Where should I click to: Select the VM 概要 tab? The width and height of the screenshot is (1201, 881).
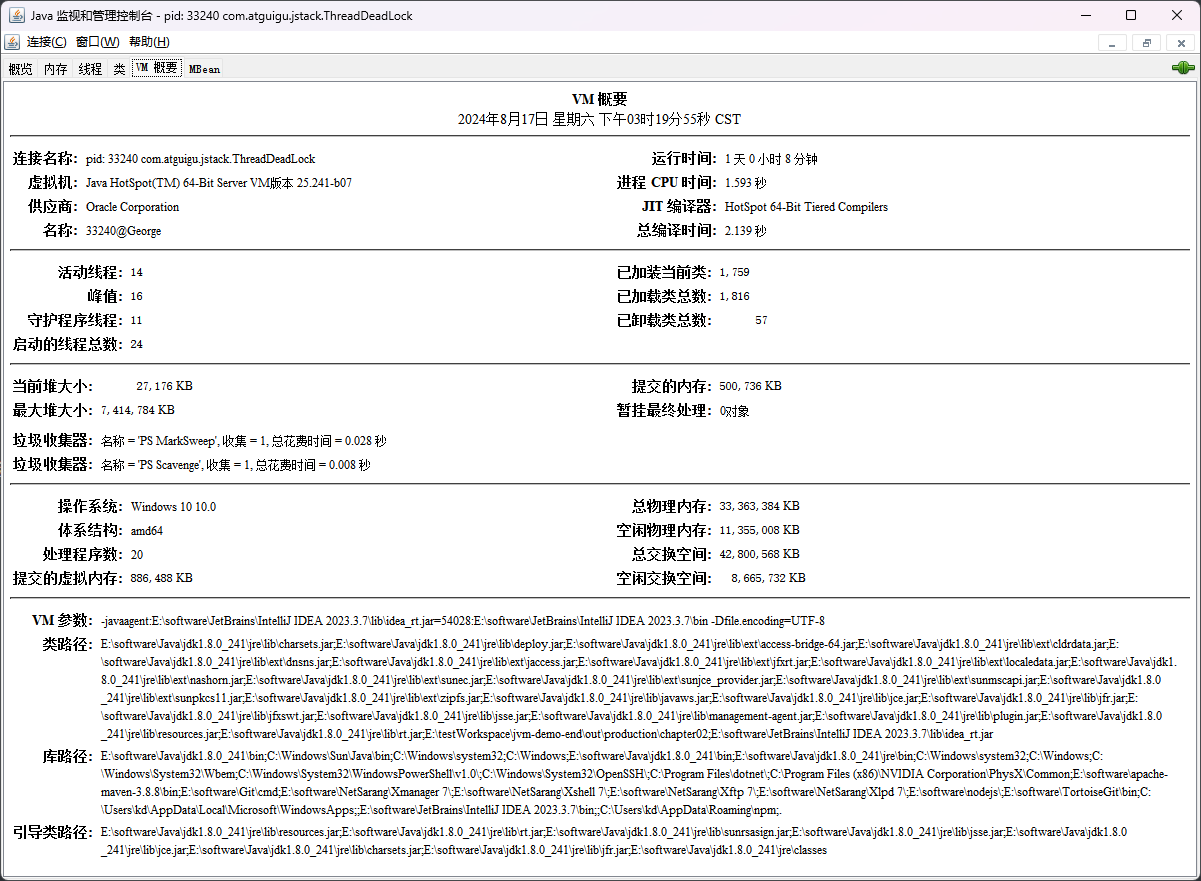pos(156,68)
